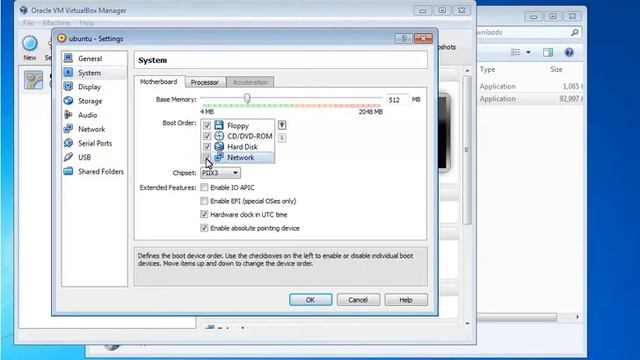Move boot device up with arrow button

[282, 125]
